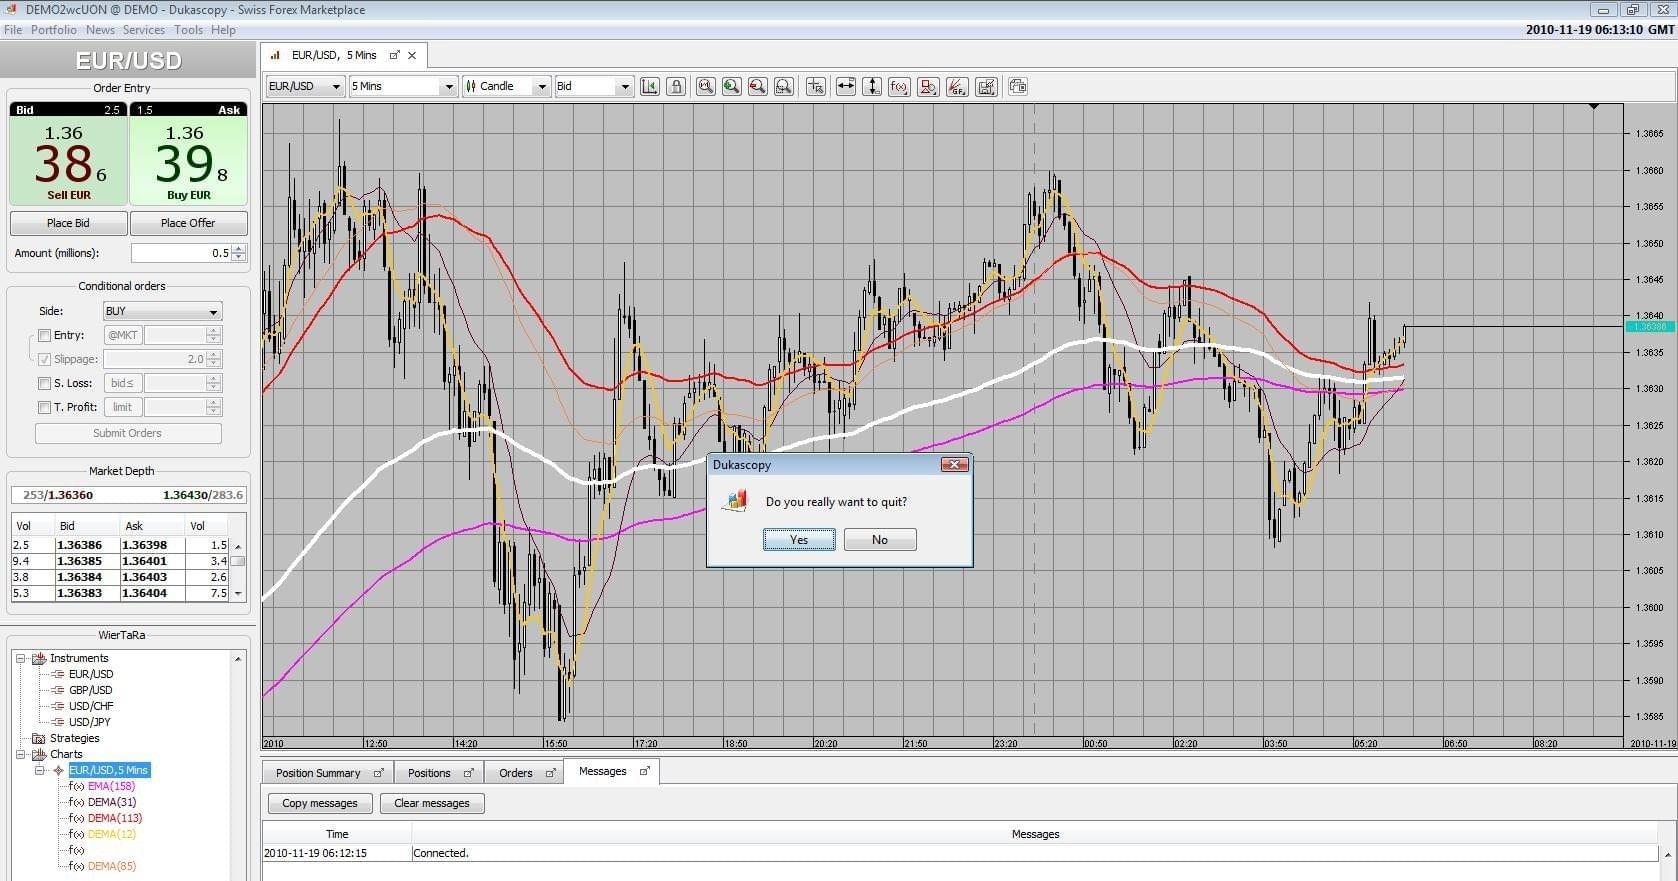Open the Tools menu
Screen dimensions: 1678x881
click(189, 30)
